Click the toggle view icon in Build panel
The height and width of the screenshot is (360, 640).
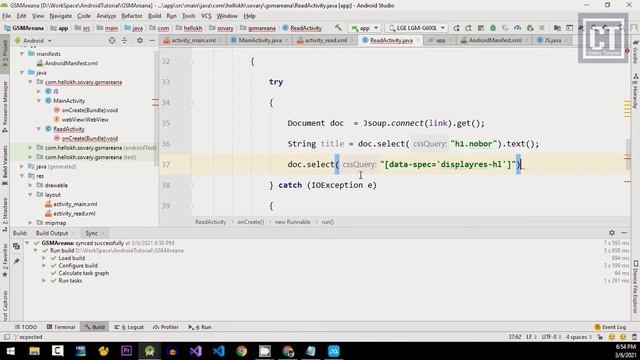[16, 246]
